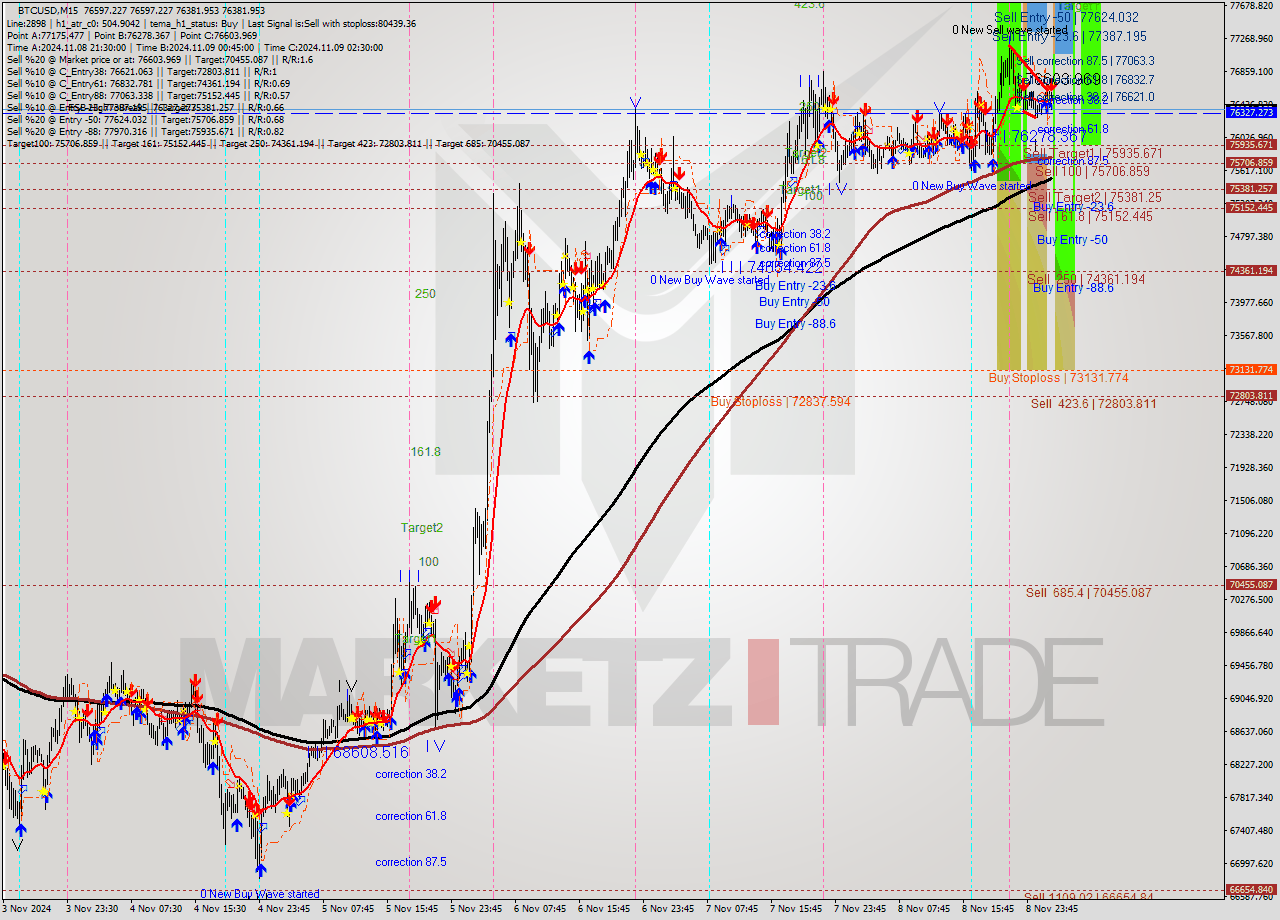Select the 'Sell 423.6 | 72803.811' label
Image resolution: width=1280 pixels, height=920 pixels.
point(1093,404)
